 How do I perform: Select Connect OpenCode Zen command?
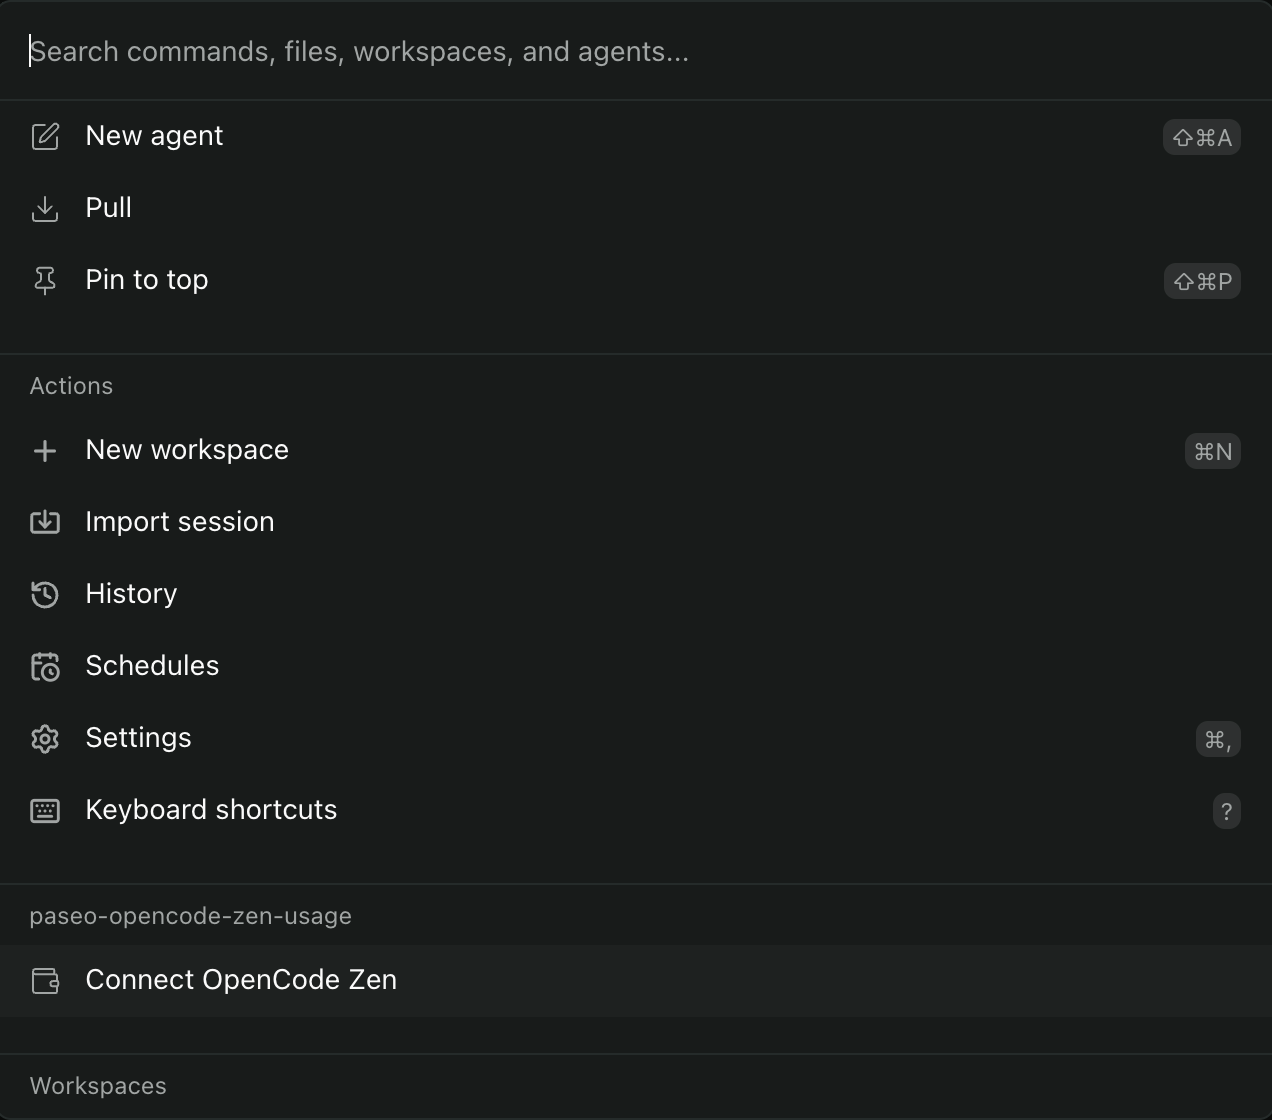636,980
